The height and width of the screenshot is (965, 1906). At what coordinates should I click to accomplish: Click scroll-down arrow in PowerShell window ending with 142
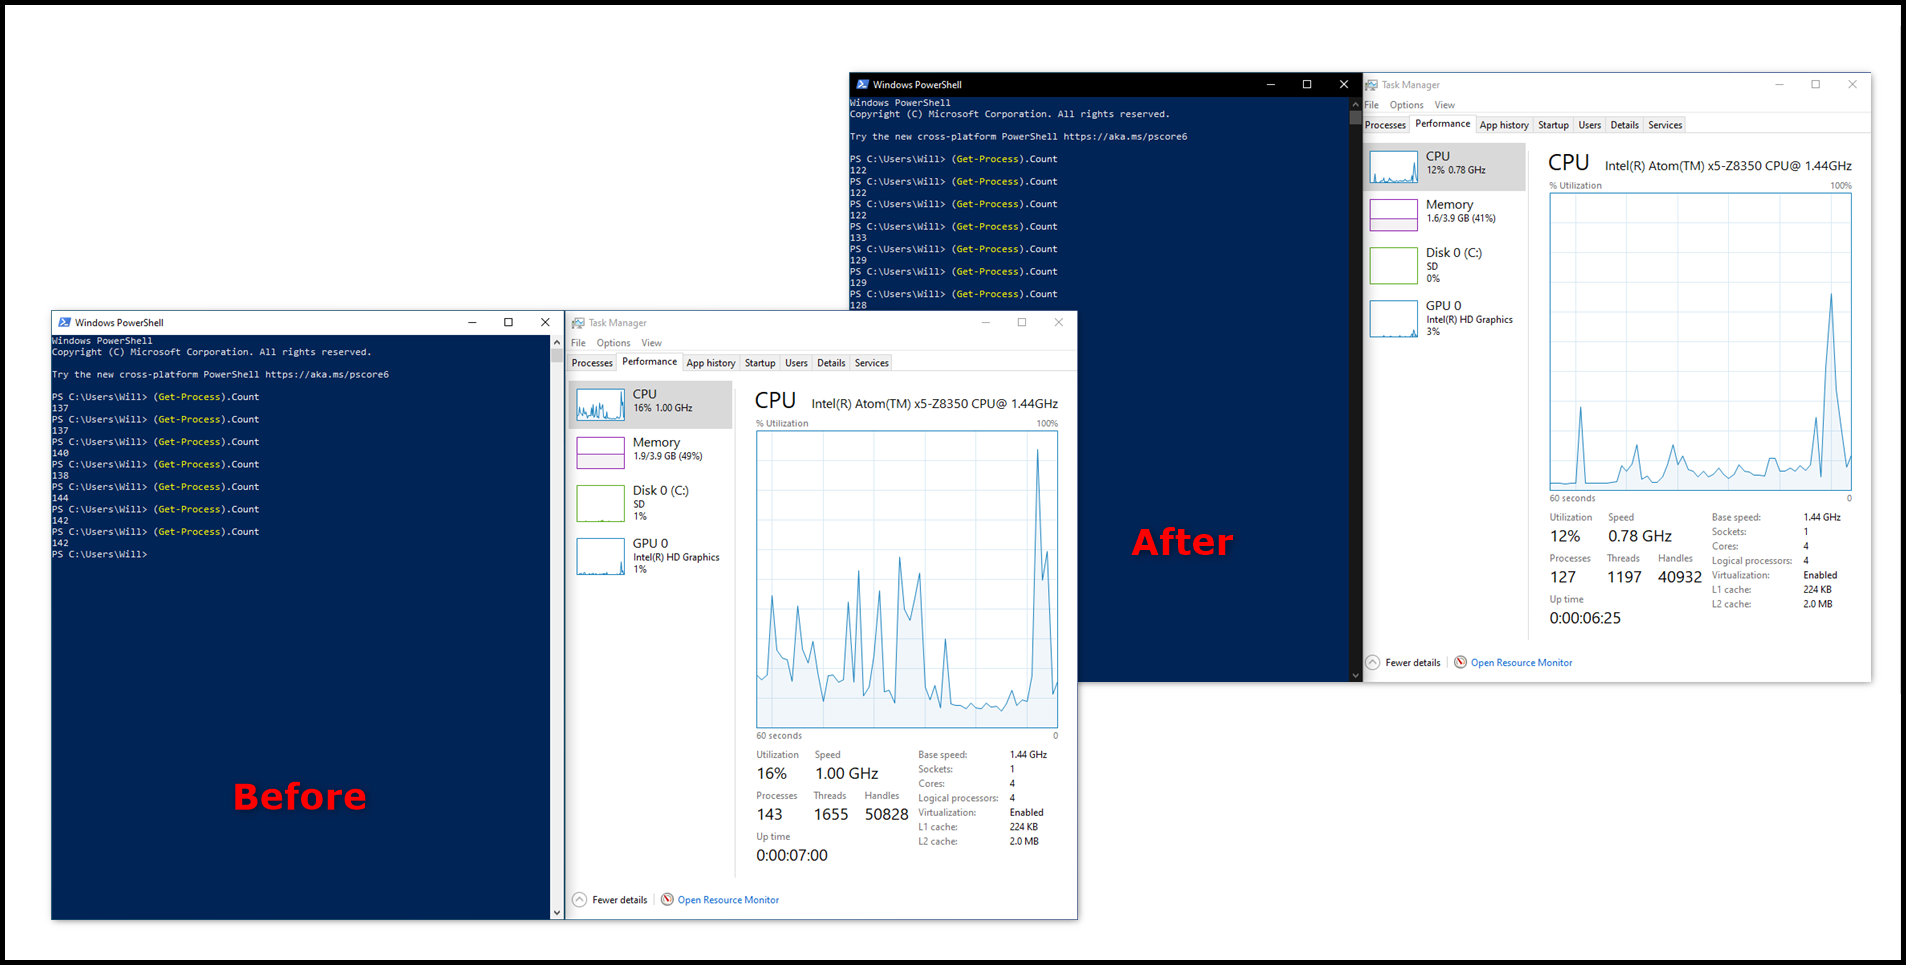557,912
